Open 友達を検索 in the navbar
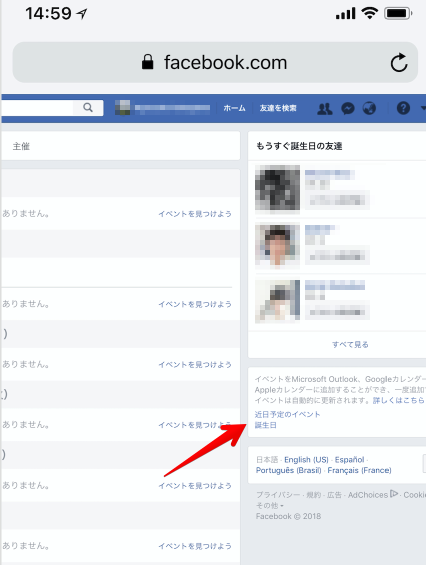The height and width of the screenshot is (565, 426). coord(278,108)
